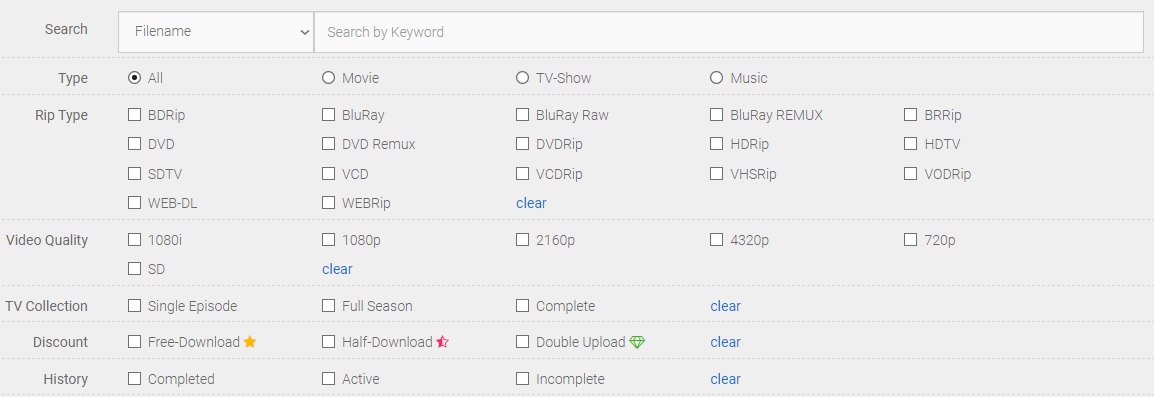The width and height of the screenshot is (1154, 397).
Task: Enable the Free-Download discount checkbox
Action: pos(134,342)
